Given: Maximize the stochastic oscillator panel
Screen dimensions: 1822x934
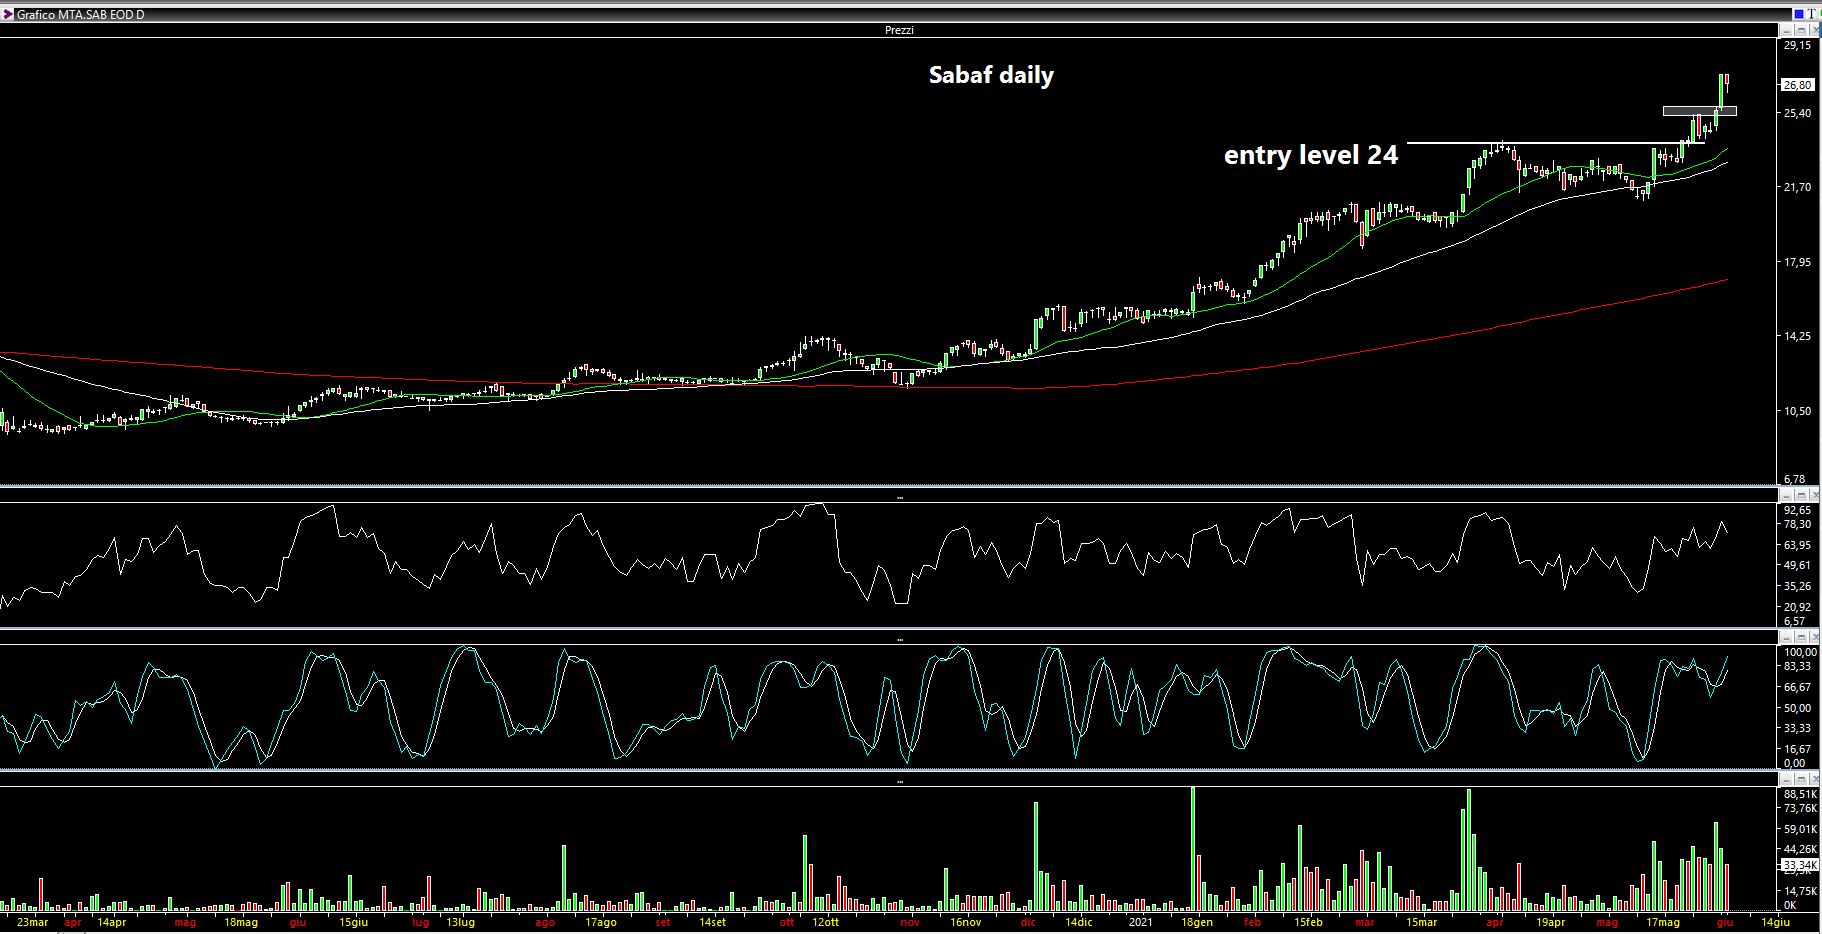Looking at the screenshot, I should tap(1801, 637).
